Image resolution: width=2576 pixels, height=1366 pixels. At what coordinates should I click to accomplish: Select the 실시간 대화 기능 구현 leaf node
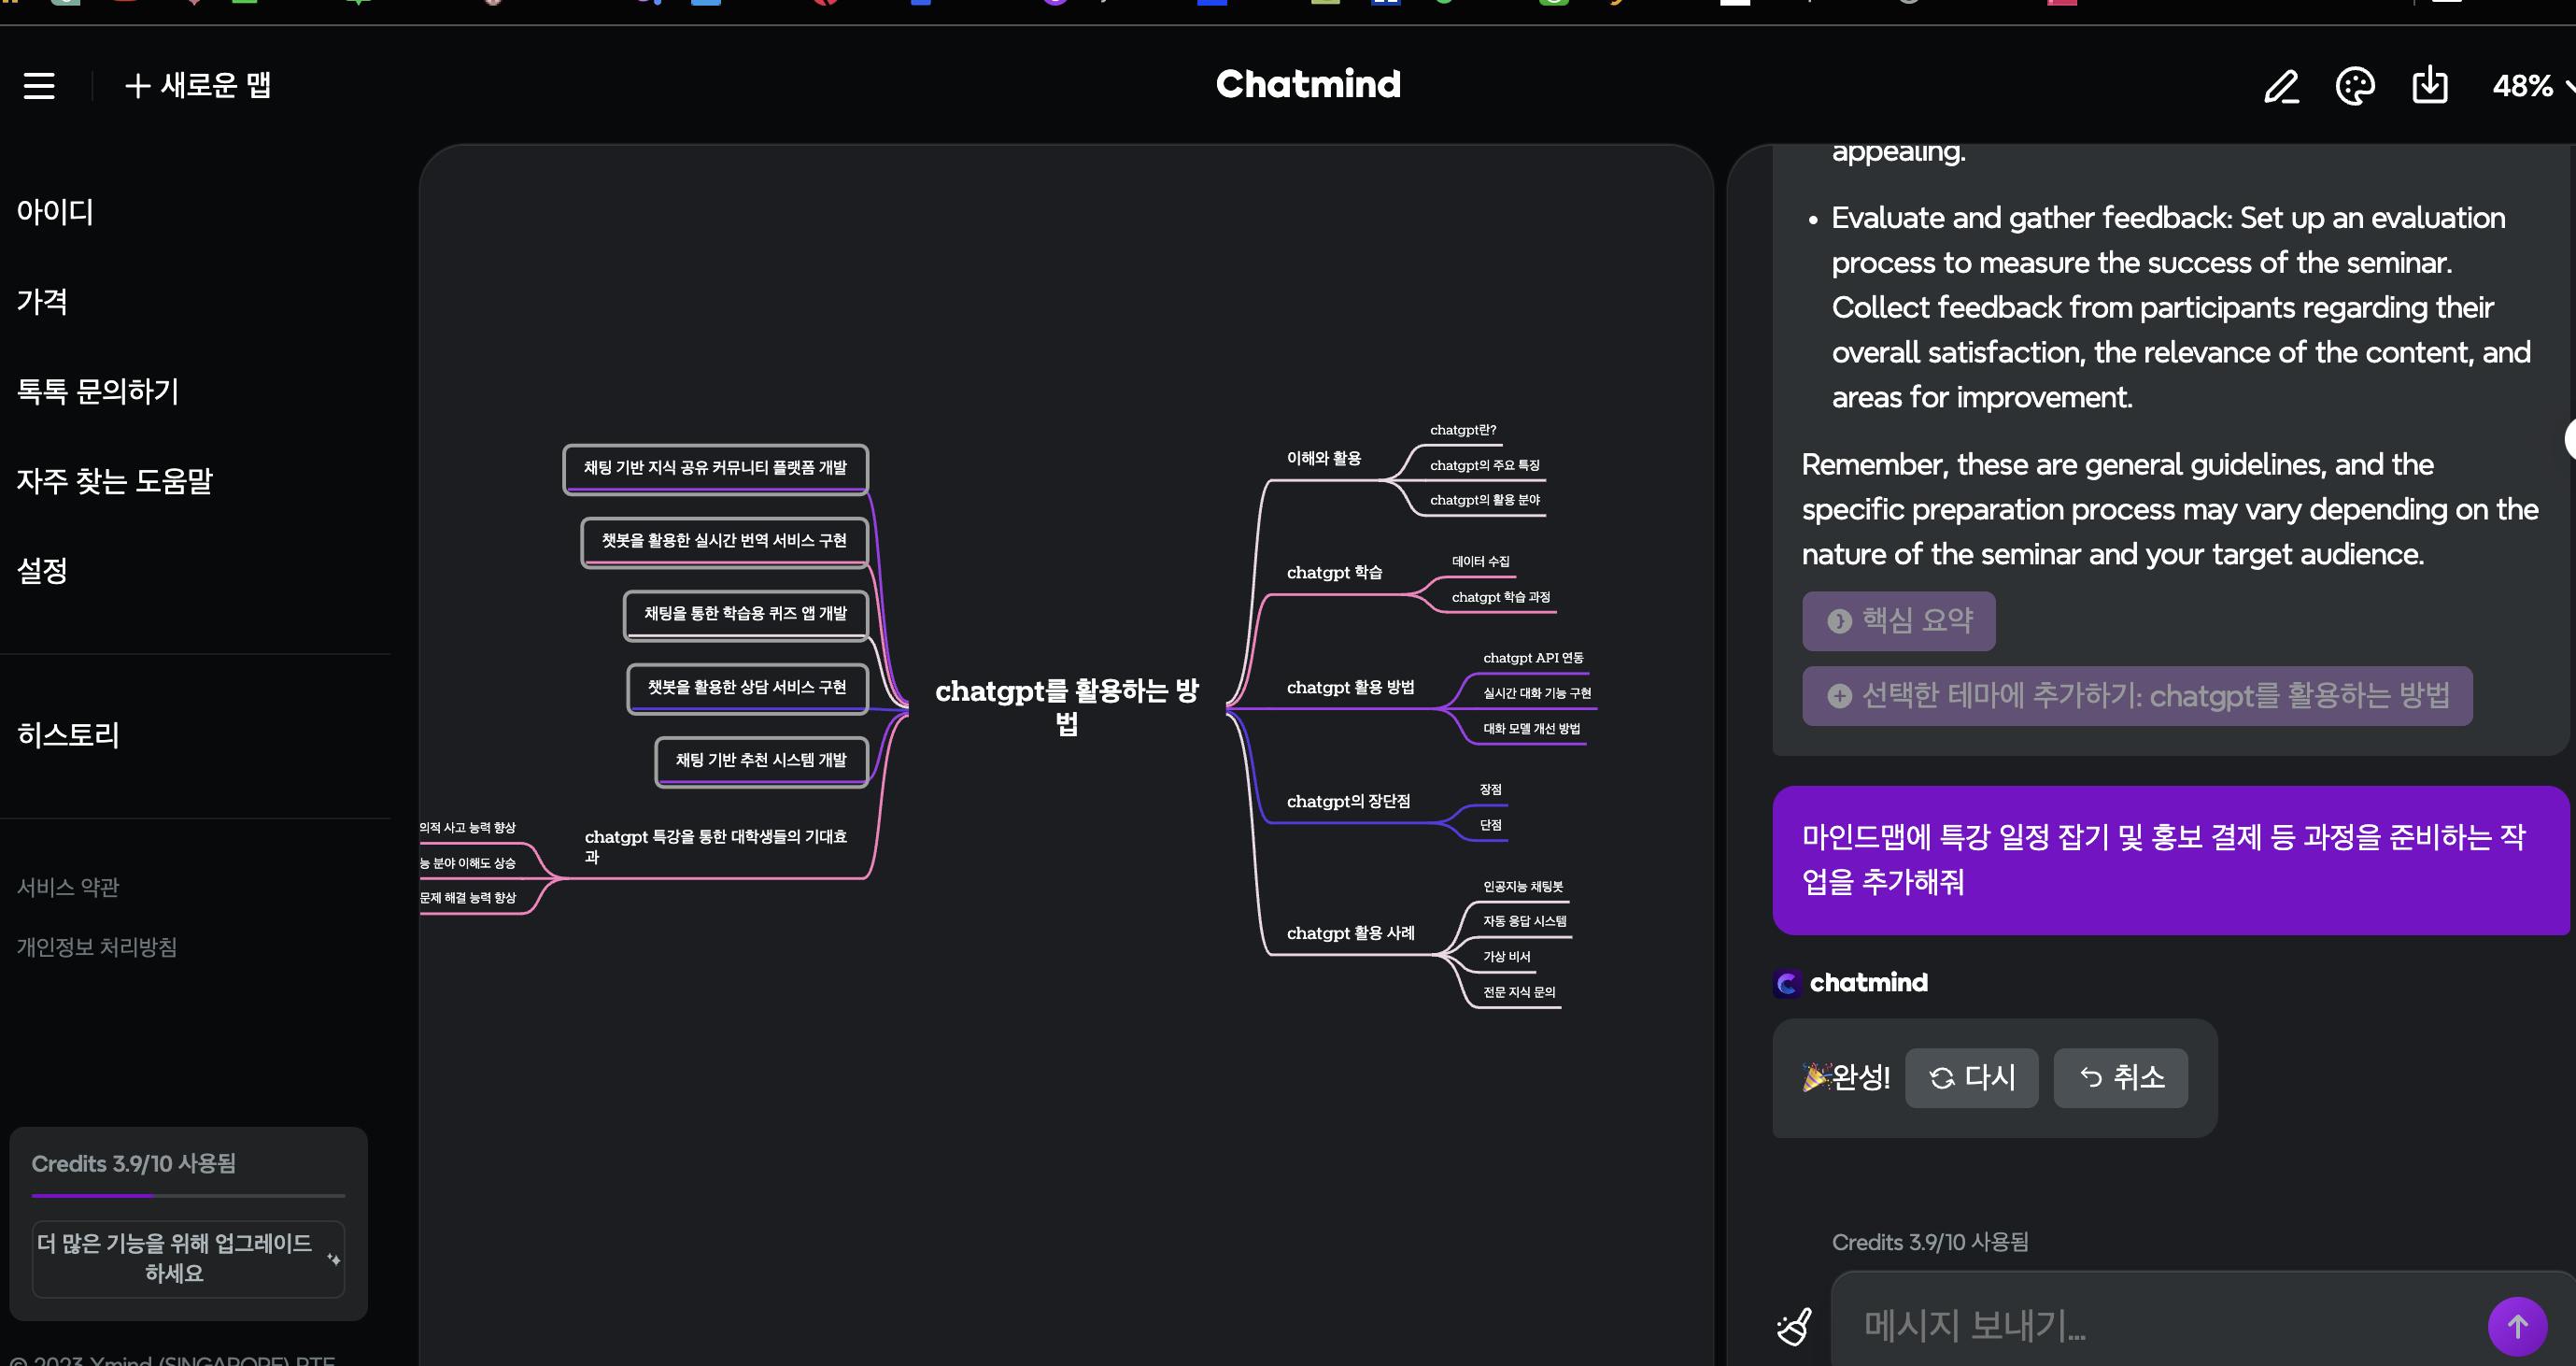1537,693
